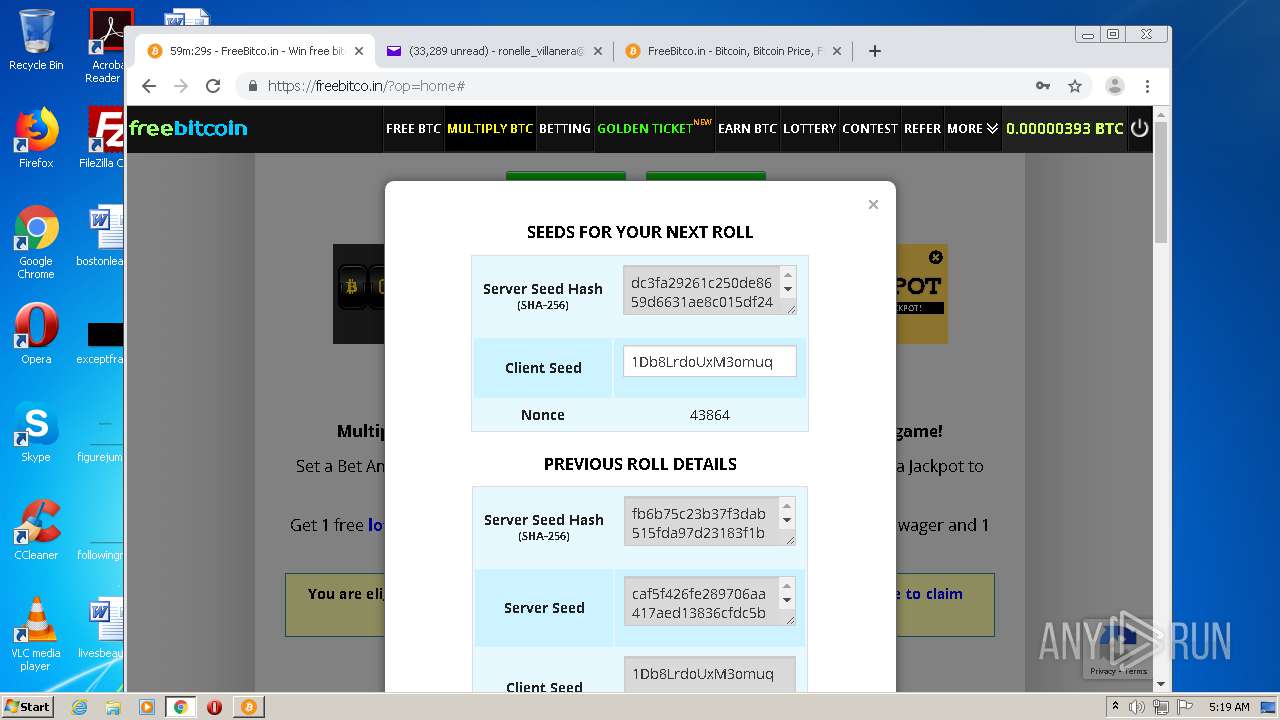The image size is (1280, 720).
Task: Click the Nonce value 43864
Action: (x=710, y=415)
